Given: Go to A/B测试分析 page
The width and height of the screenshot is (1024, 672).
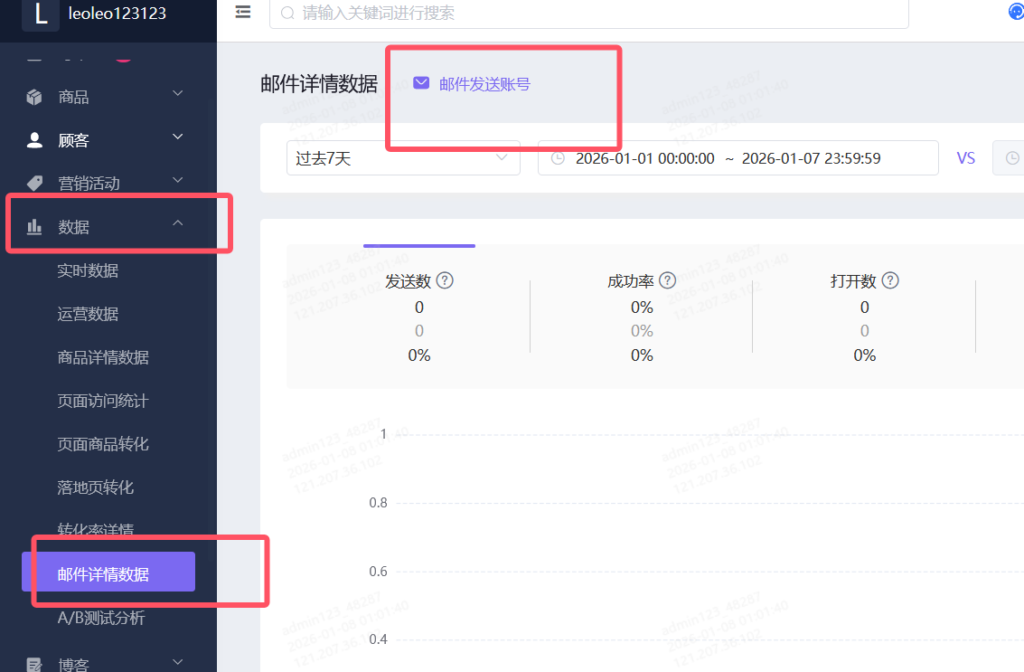Looking at the screenshot, I should 101,618.
